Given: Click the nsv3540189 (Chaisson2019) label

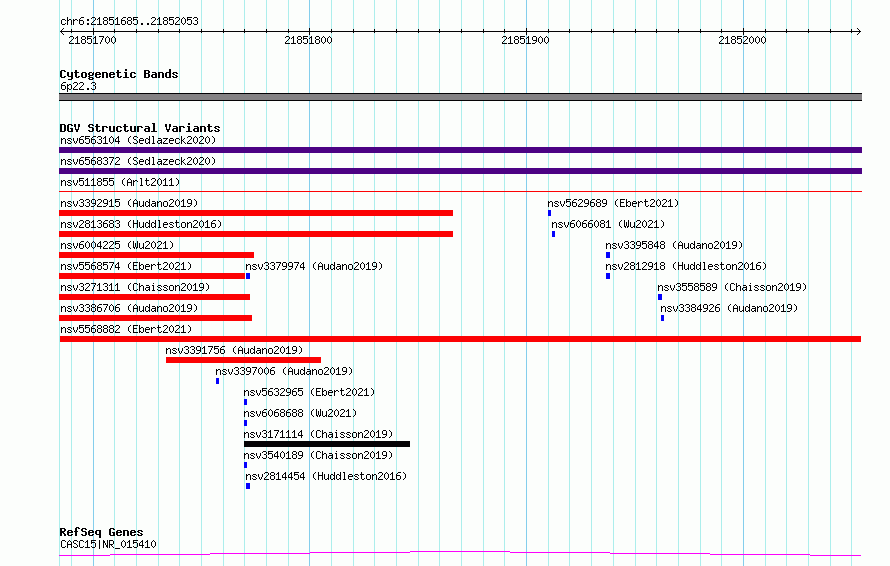Looking at the screenshot, I should click(318, 455).
